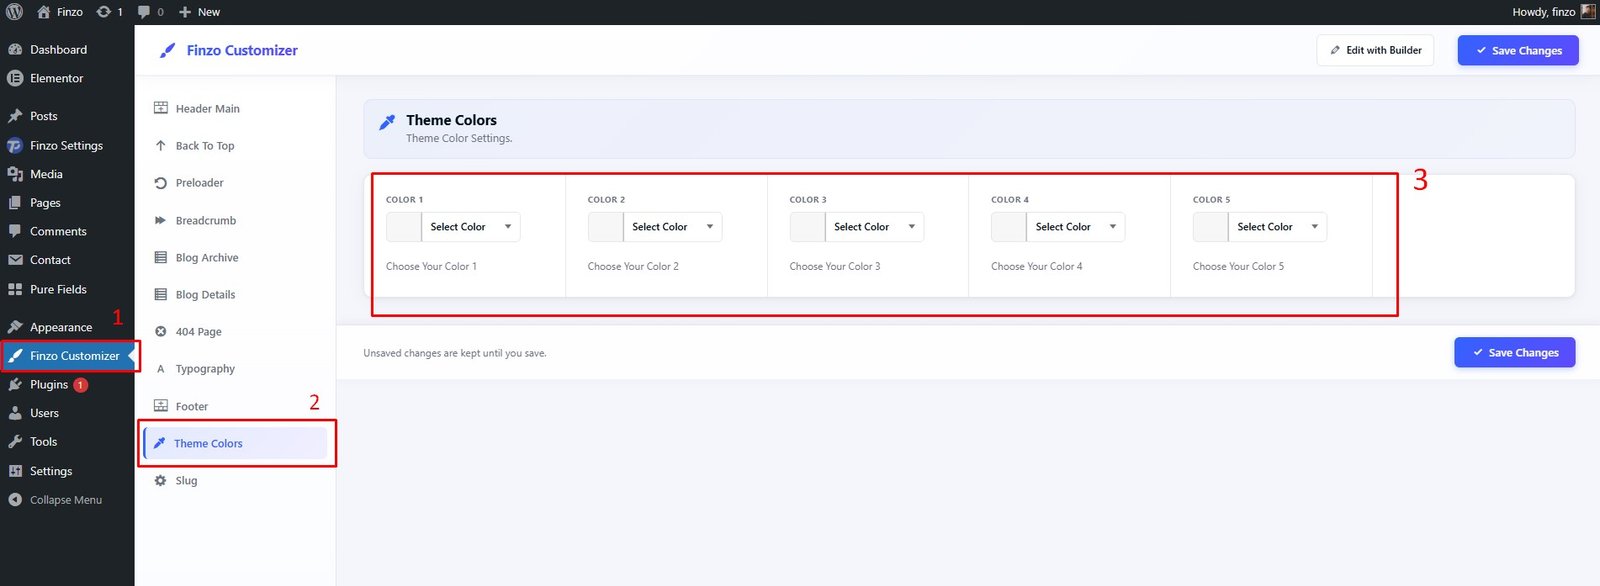Image resolution: width=1600 pixels, height=586 pixels.
Task: Open Typography customizer section
Action: 236,369
